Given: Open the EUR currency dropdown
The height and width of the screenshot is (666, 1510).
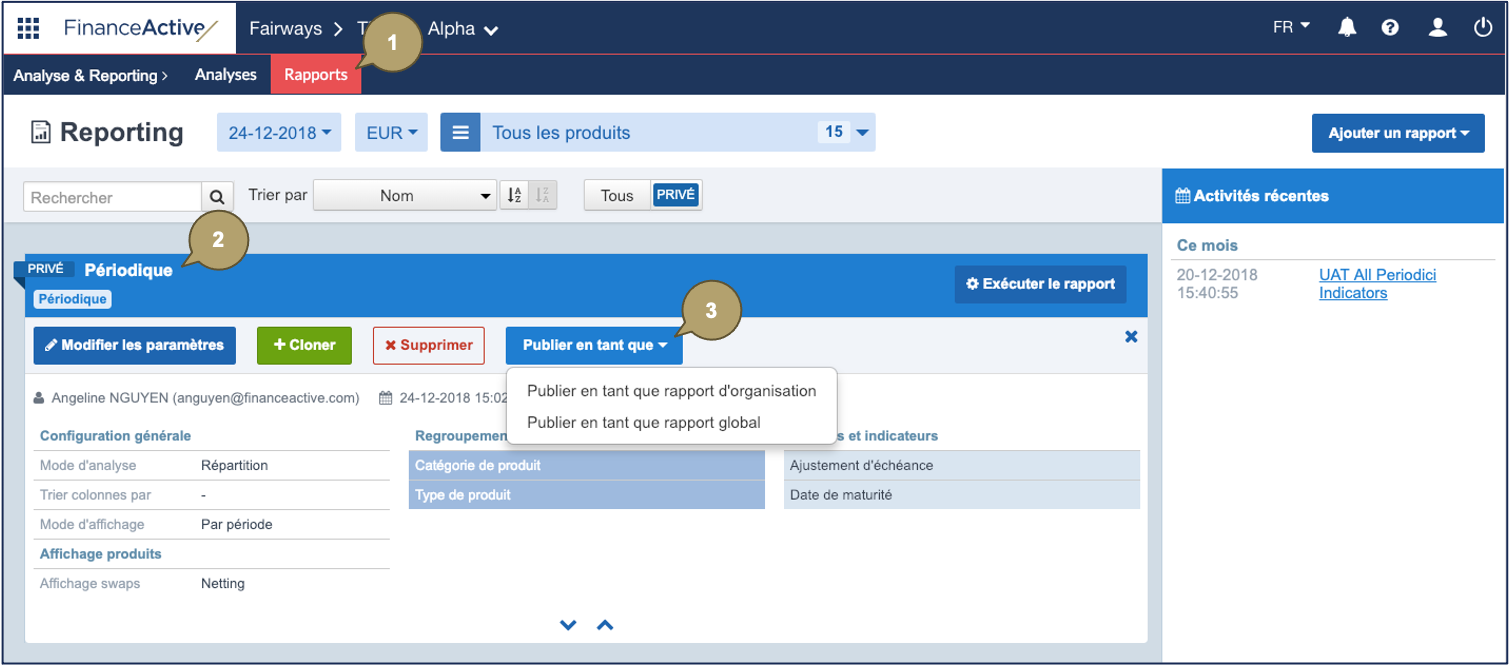Looking at the screenshot, I should 391,133.
